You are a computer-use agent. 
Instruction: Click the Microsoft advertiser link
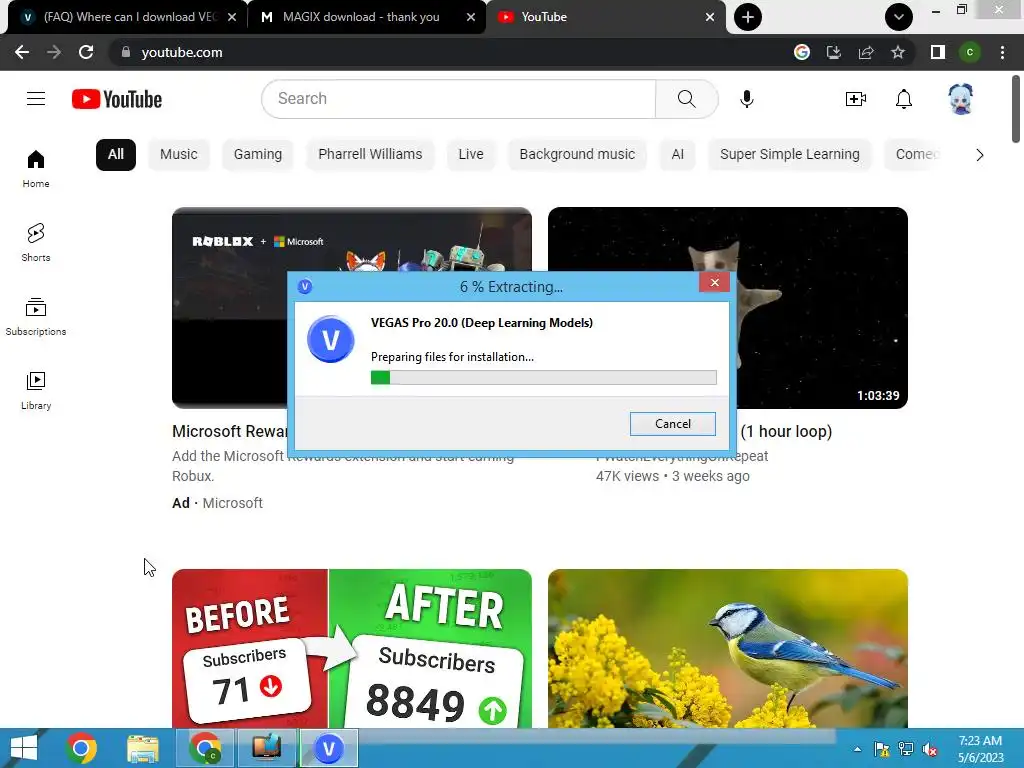[x=232, y=503]
